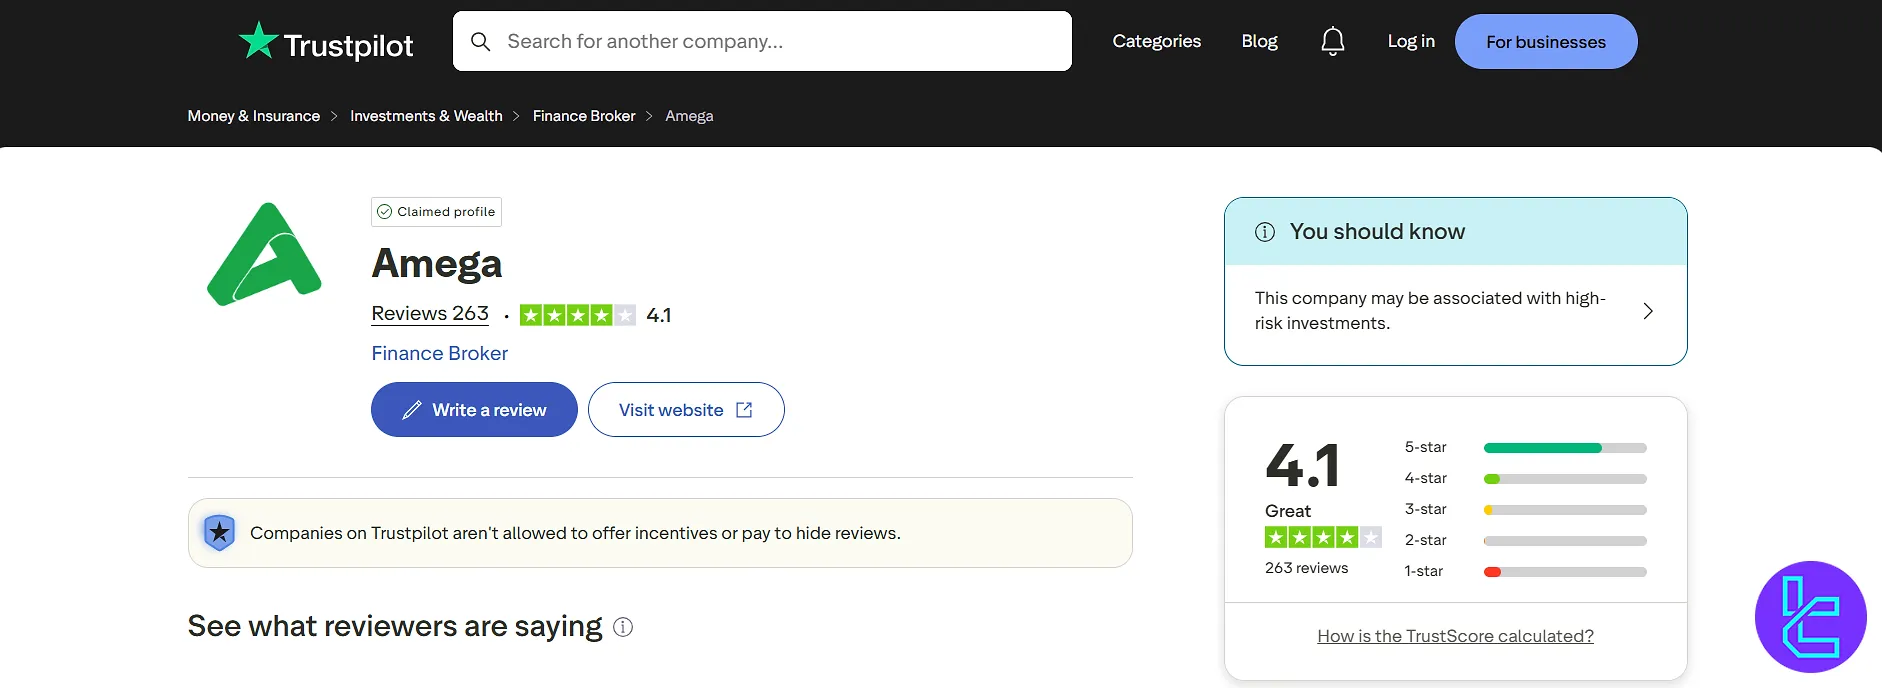Click the Visit website button
The height and width of the screenshot is (688, 1882).
coord(686,410)
